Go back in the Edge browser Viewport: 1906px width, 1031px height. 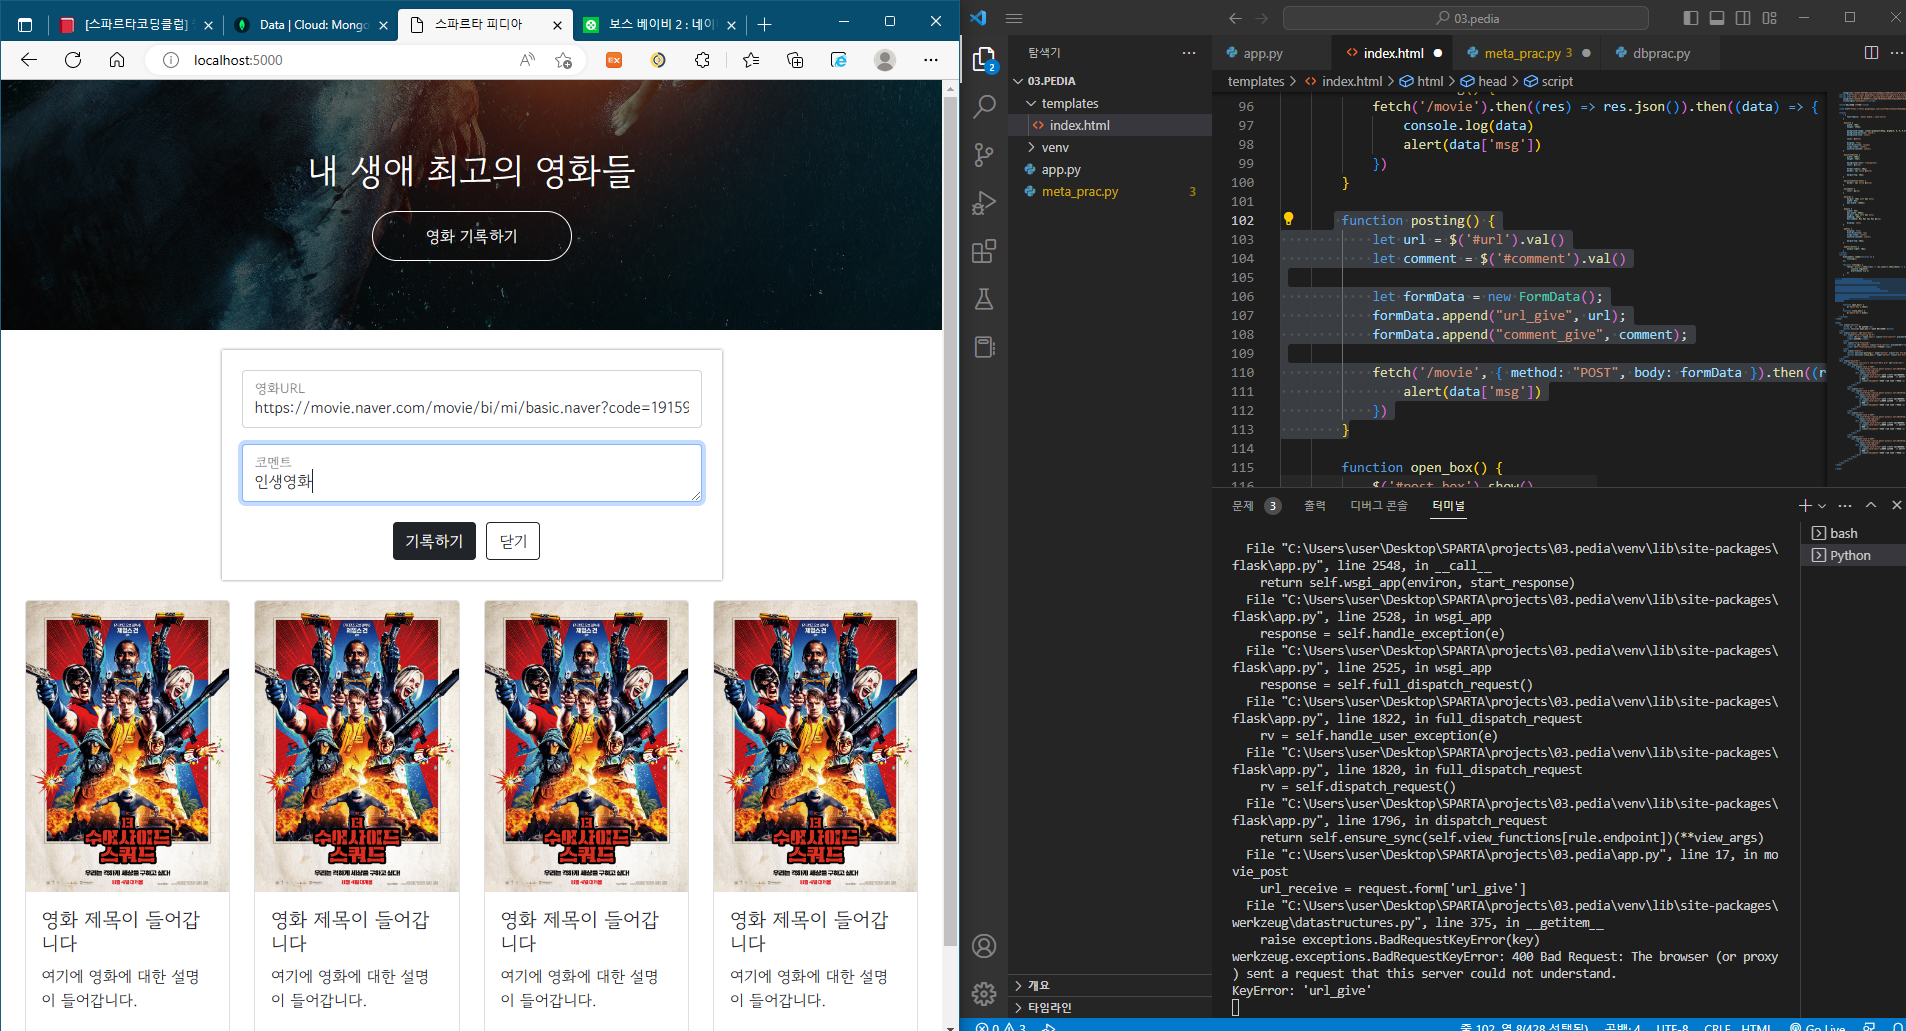[29, 60]
